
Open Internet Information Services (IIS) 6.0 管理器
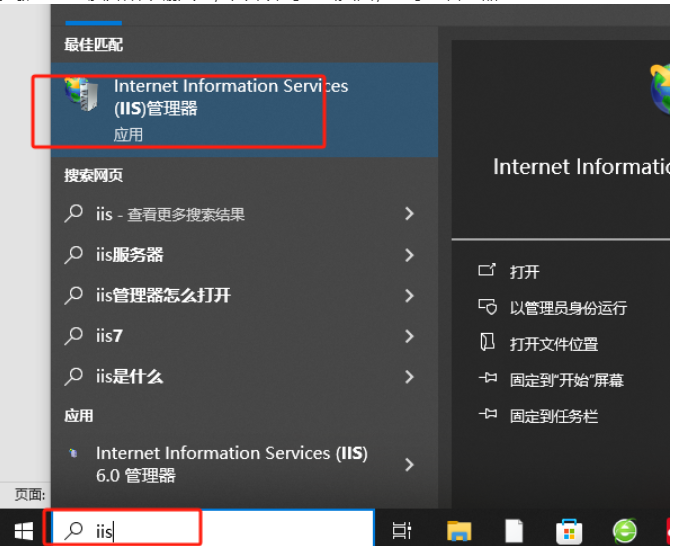point(245,464)
